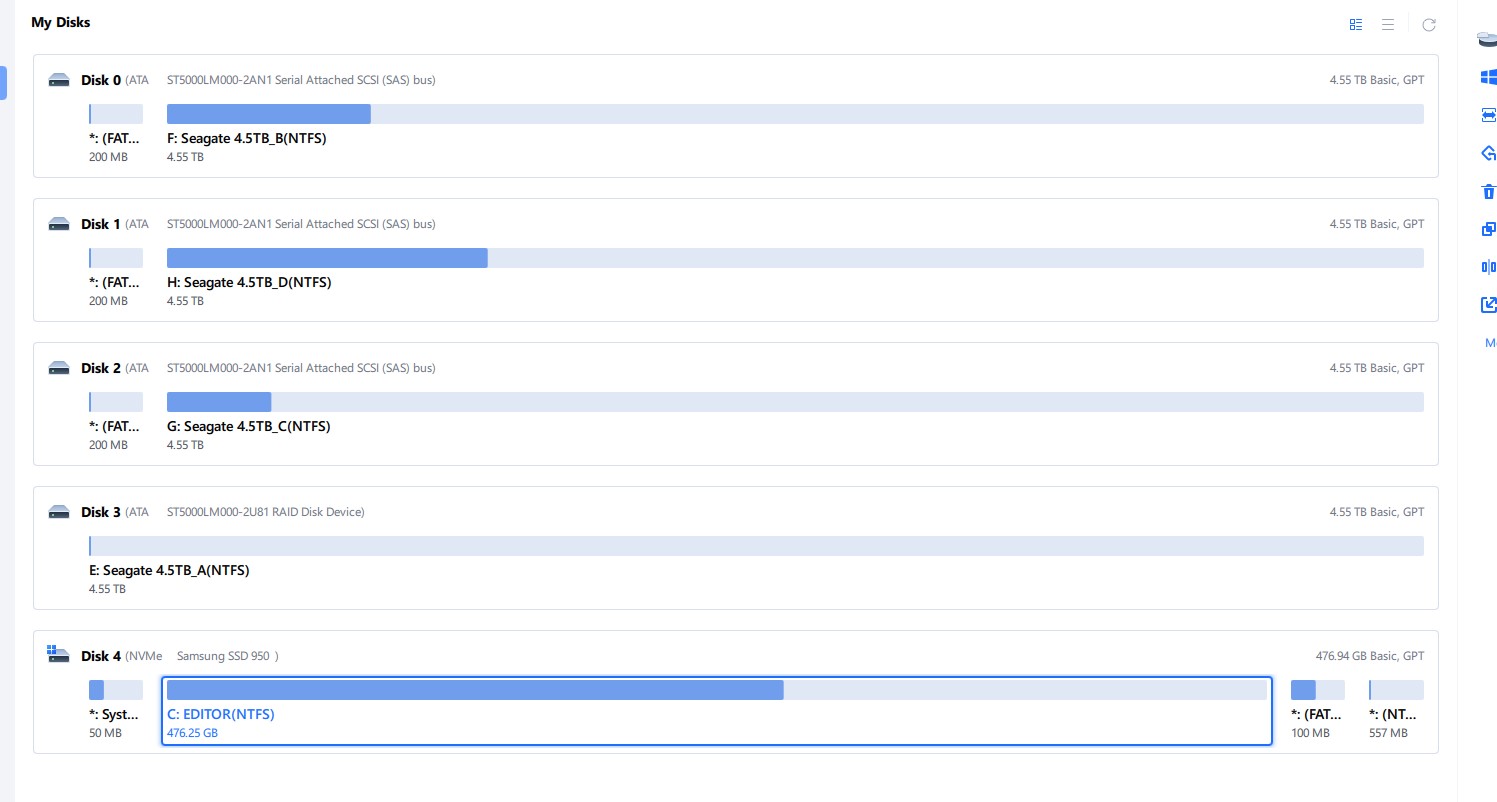Select the 50 MB System partition on Disk 4
Viewport: 1497px width, 802px height.
coord(116,690)
